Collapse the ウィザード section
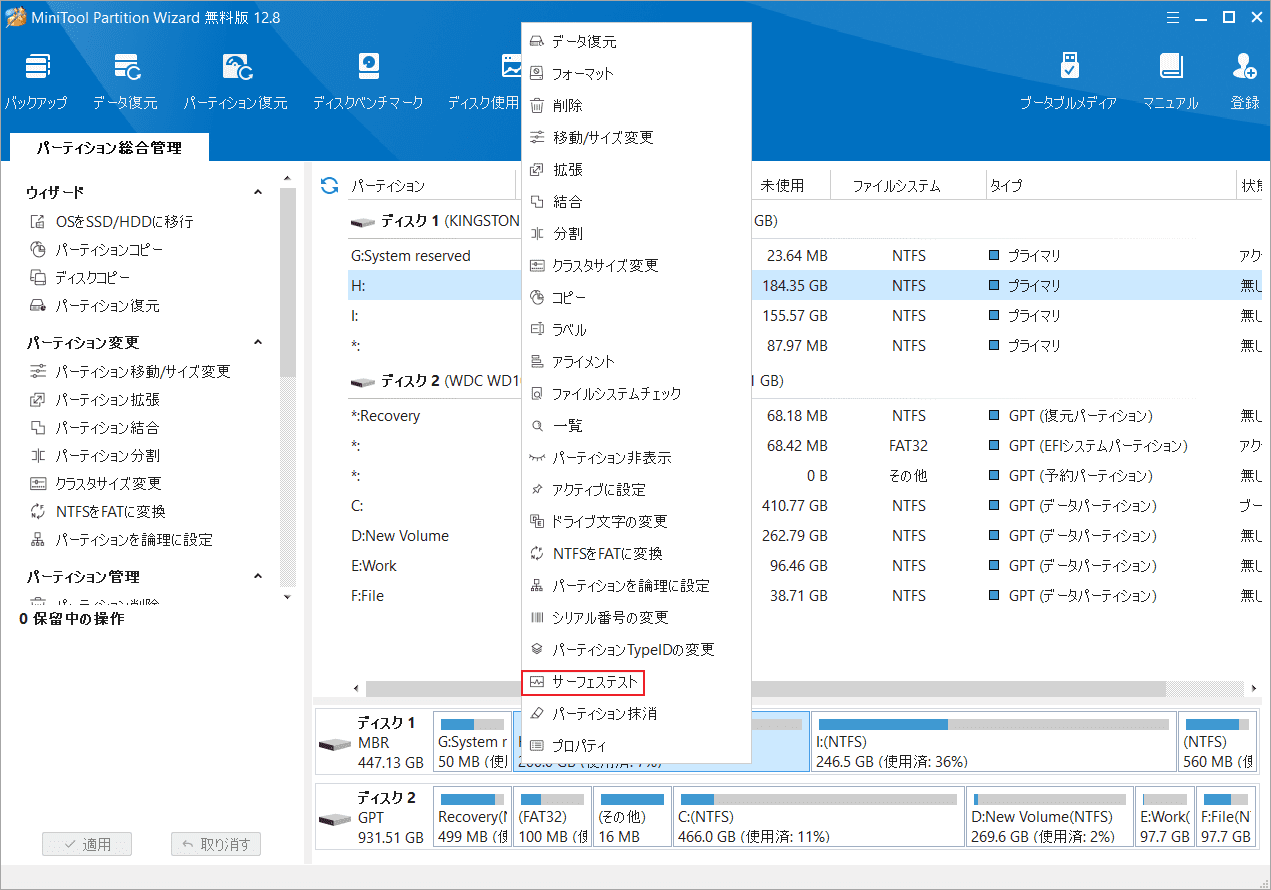This screenshot has height=890, width=1271. [x=258, y=192]
